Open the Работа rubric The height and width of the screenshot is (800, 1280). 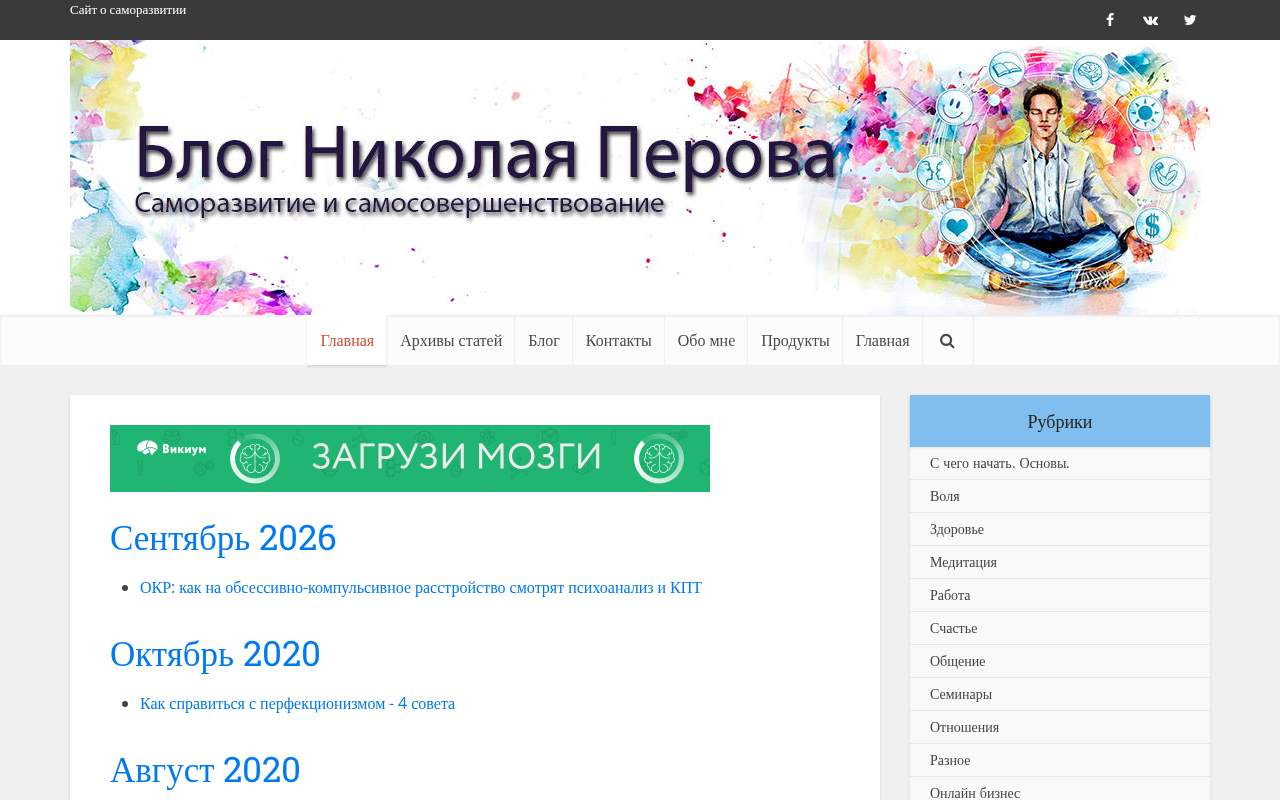[950, 595]
